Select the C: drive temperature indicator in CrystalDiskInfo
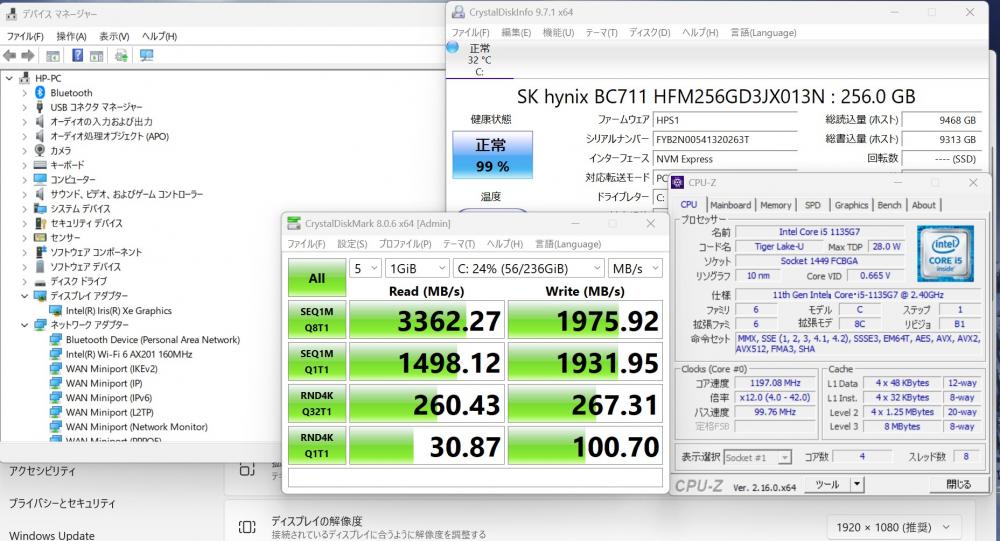 [x=479, y=59]
